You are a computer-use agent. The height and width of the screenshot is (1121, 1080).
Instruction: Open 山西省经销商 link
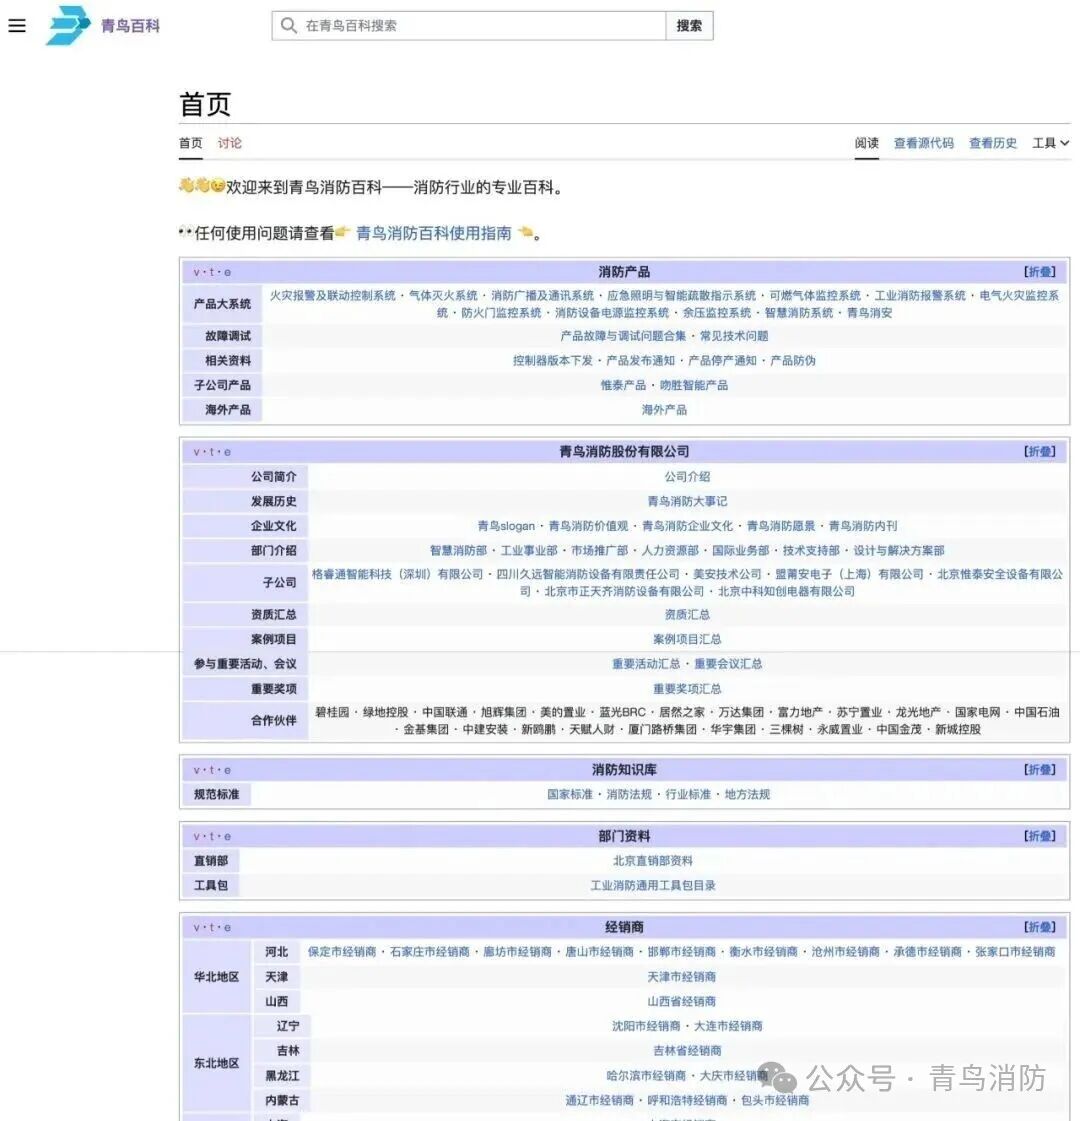click(x=681, y=1001)
